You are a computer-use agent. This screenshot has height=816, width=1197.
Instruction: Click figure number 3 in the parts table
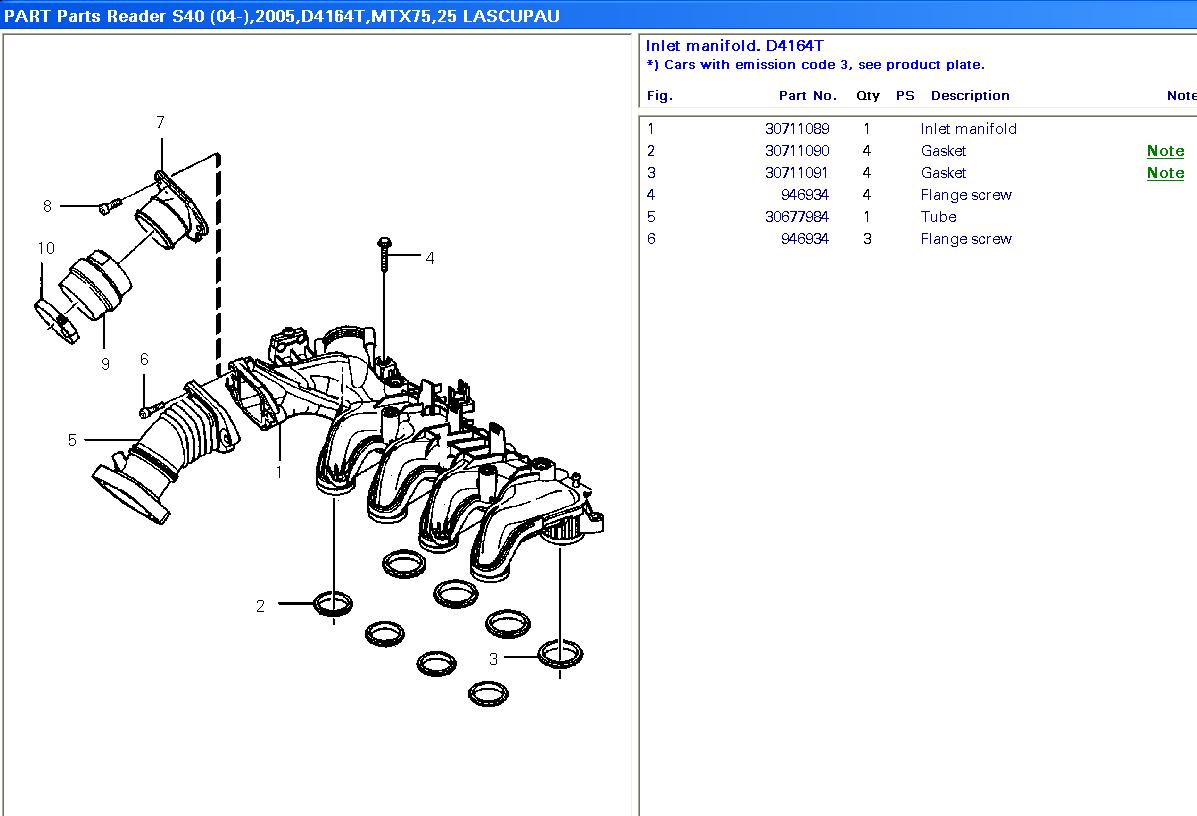650,173
